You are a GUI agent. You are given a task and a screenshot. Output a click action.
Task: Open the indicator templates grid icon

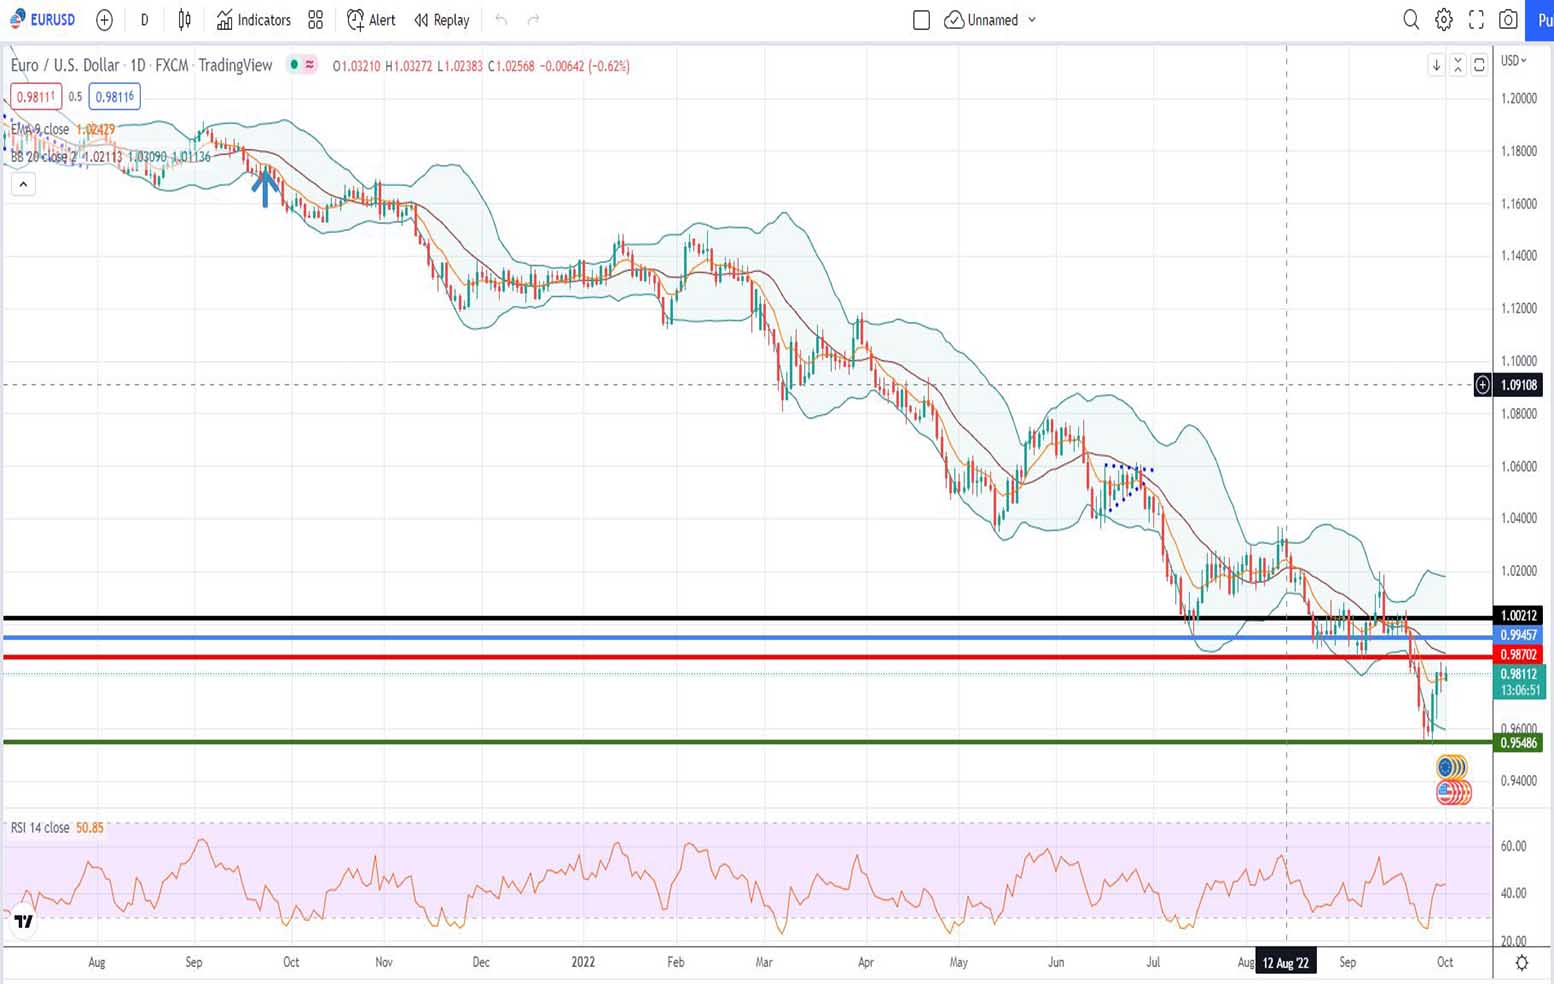tap(316, 20)
